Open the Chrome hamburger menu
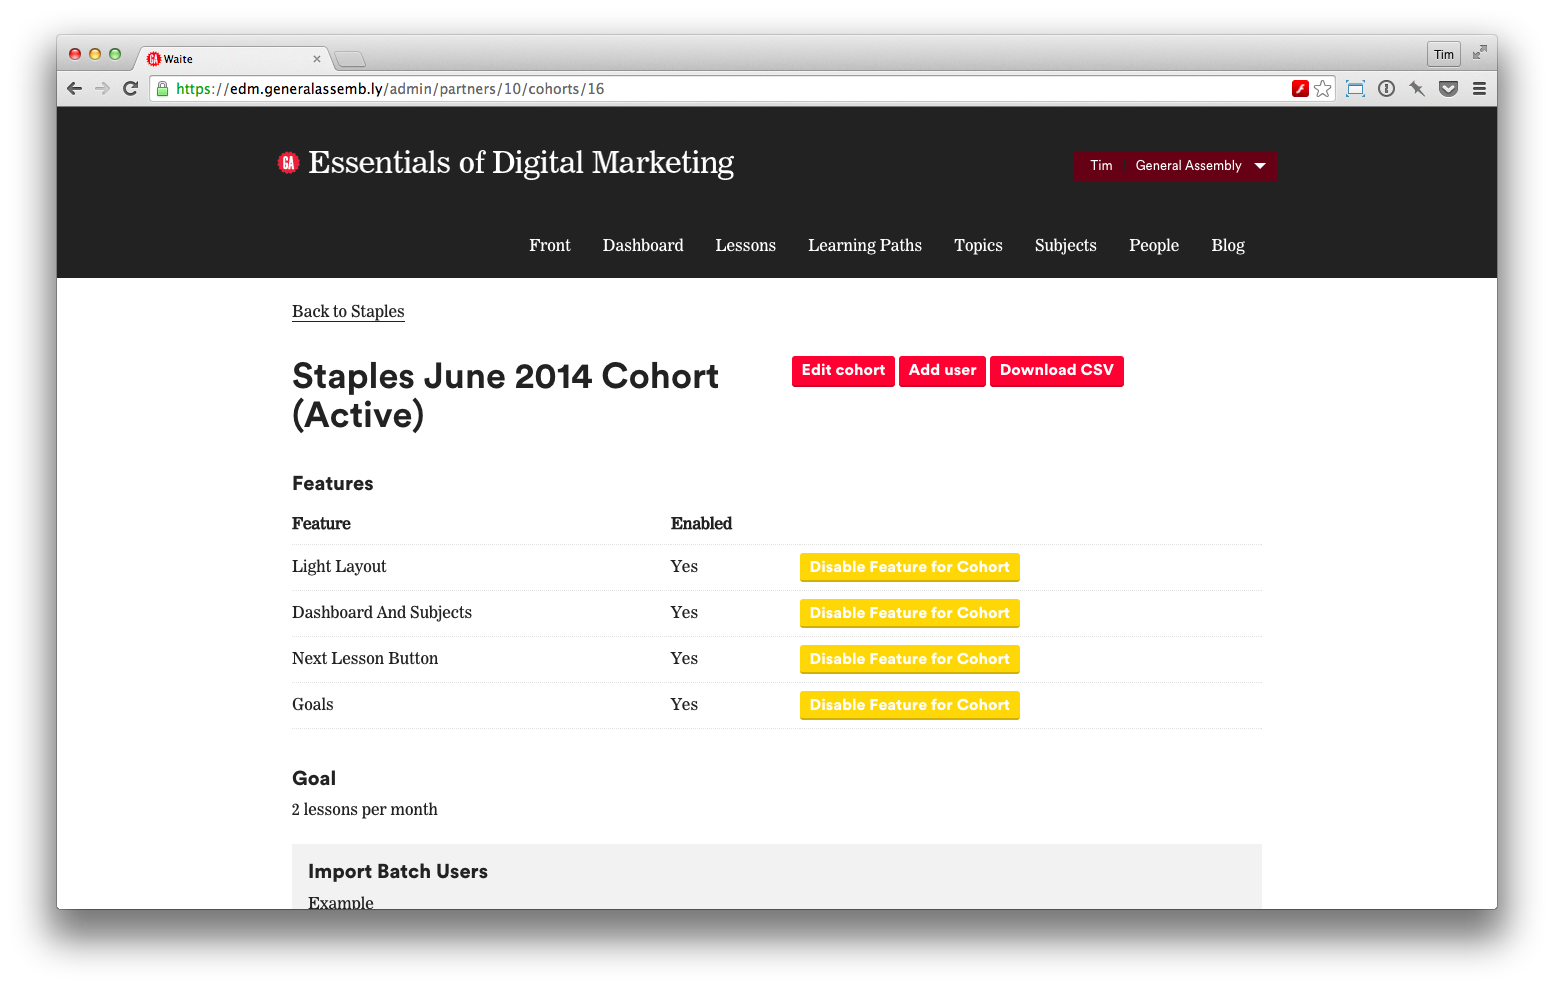This screenshot has height=988, width=1554. 1479,89
